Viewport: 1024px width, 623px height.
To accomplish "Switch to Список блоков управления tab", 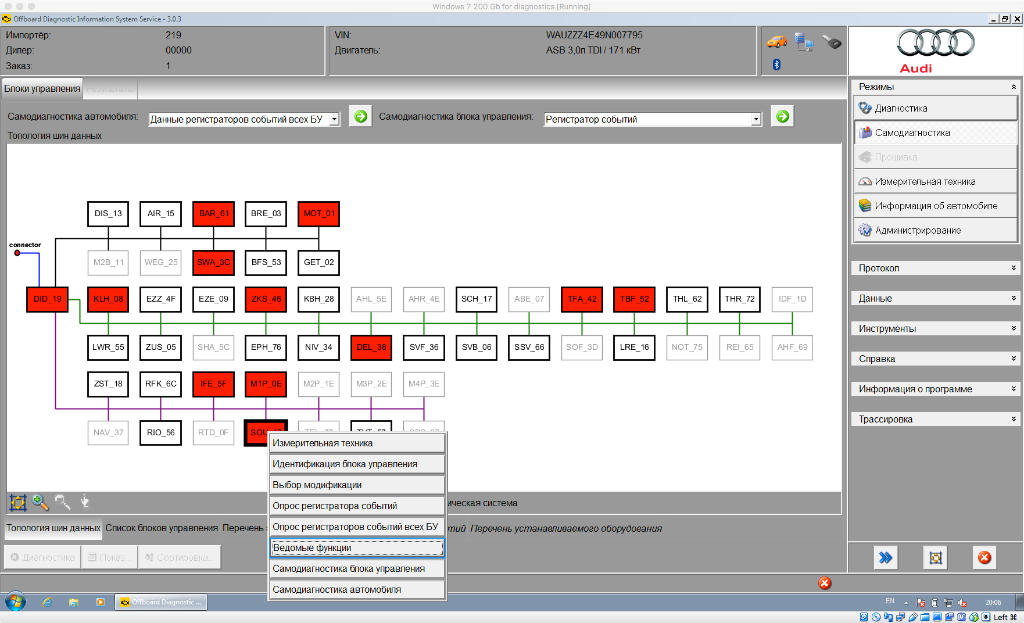I will pyautogui.click(x=161, y=528).
